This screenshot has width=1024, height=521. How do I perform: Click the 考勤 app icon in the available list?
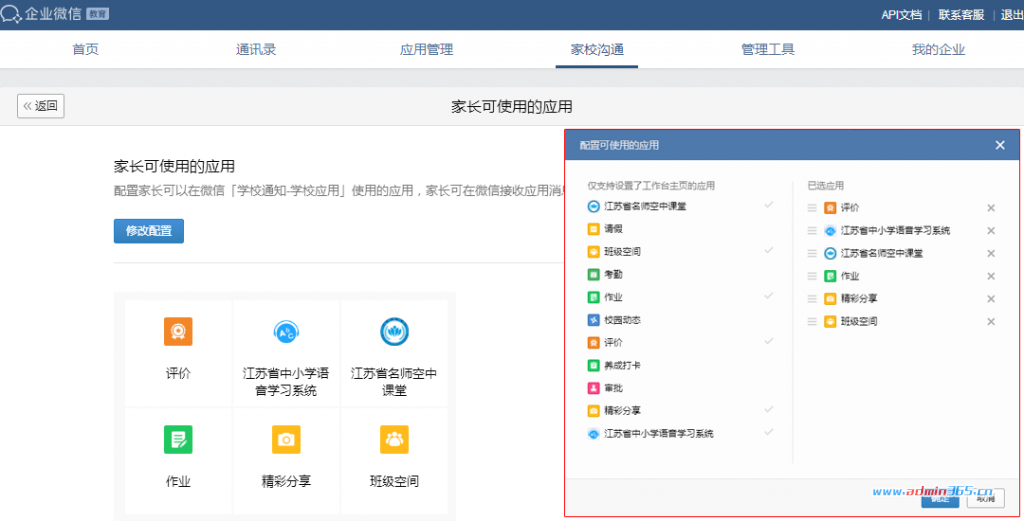pos(593,275)
